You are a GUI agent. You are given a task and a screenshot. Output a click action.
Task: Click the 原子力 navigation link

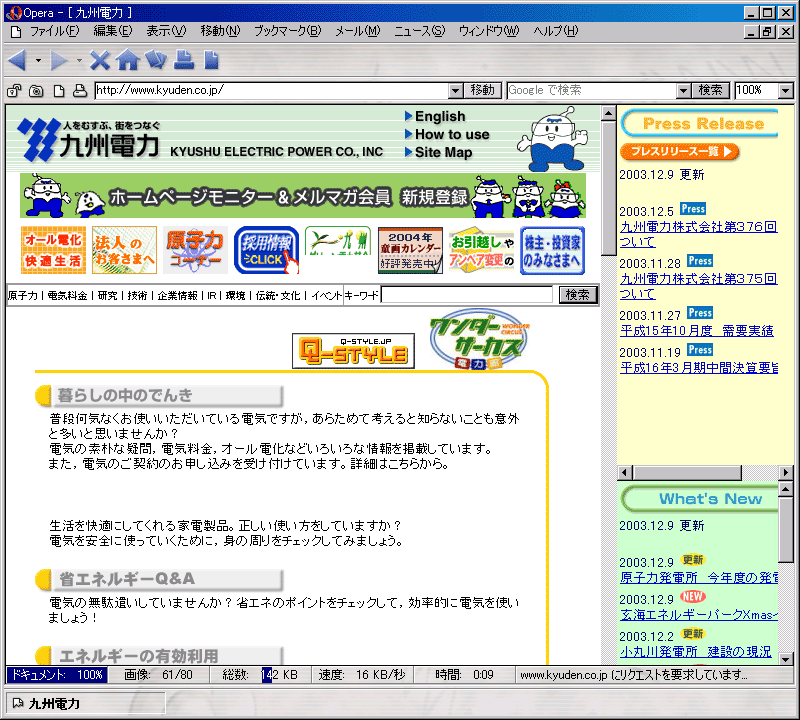[x=22, y=295]
